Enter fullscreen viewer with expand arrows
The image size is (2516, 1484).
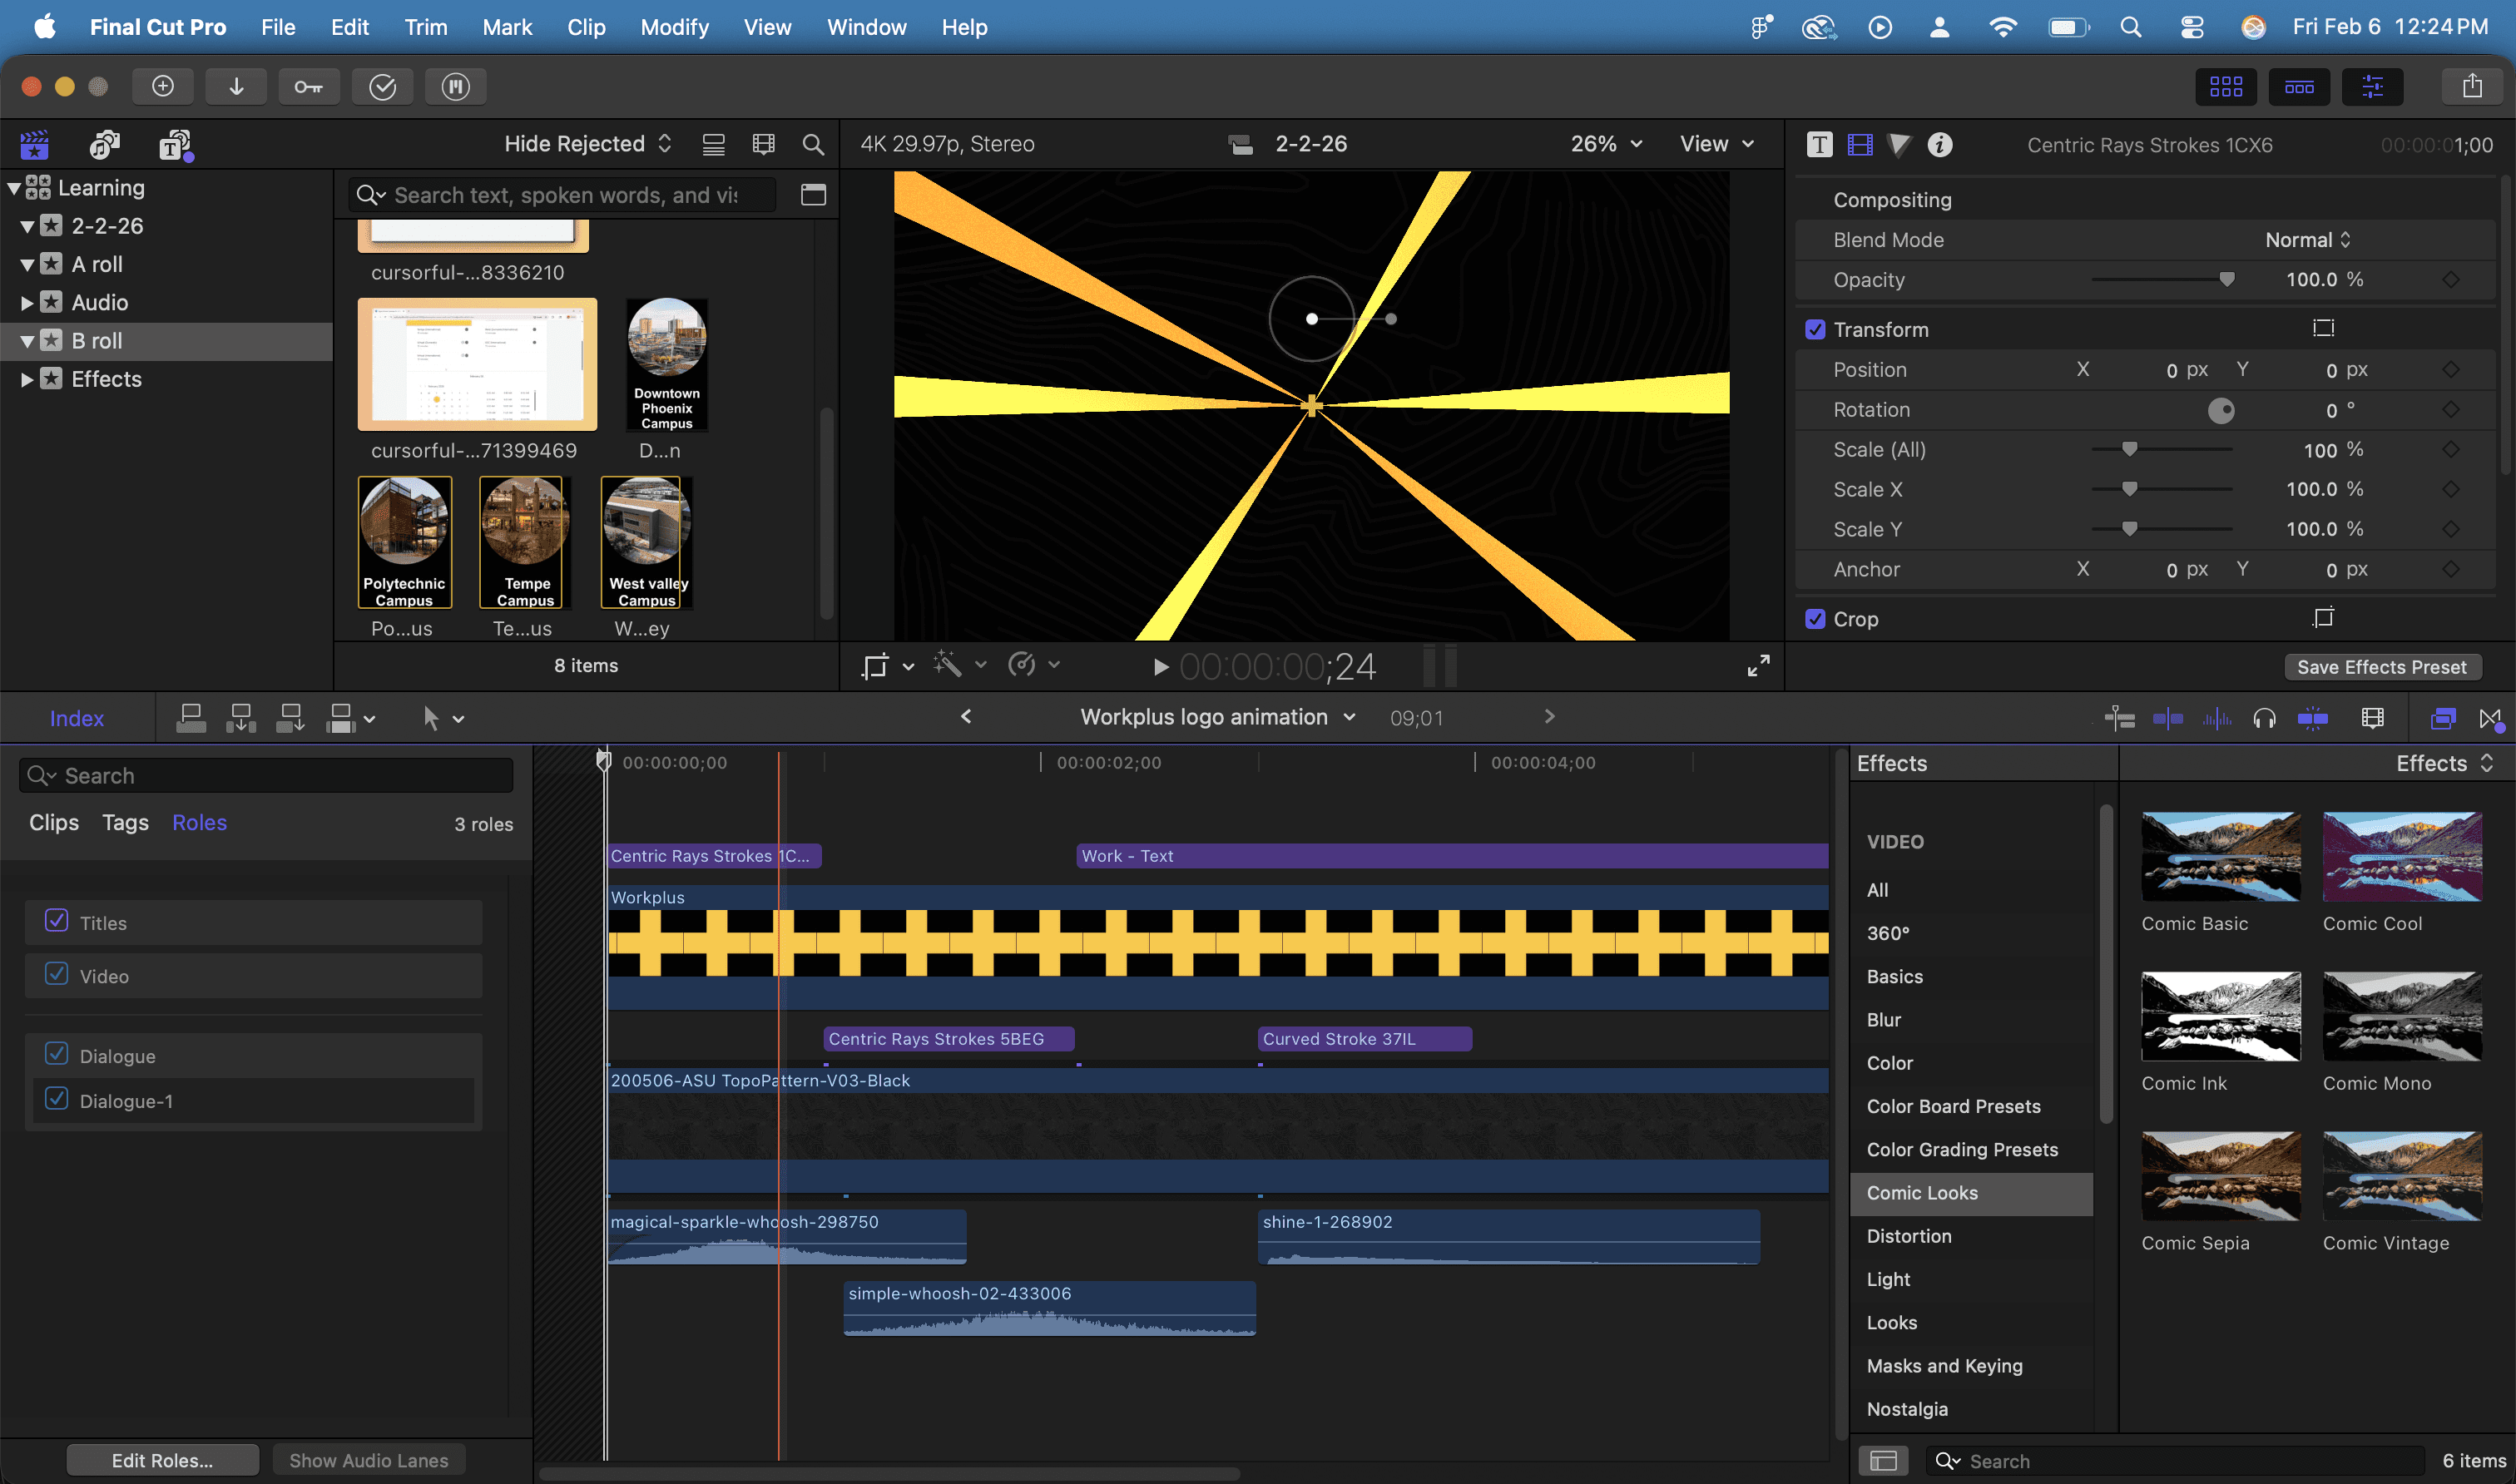click(1758, 666)
